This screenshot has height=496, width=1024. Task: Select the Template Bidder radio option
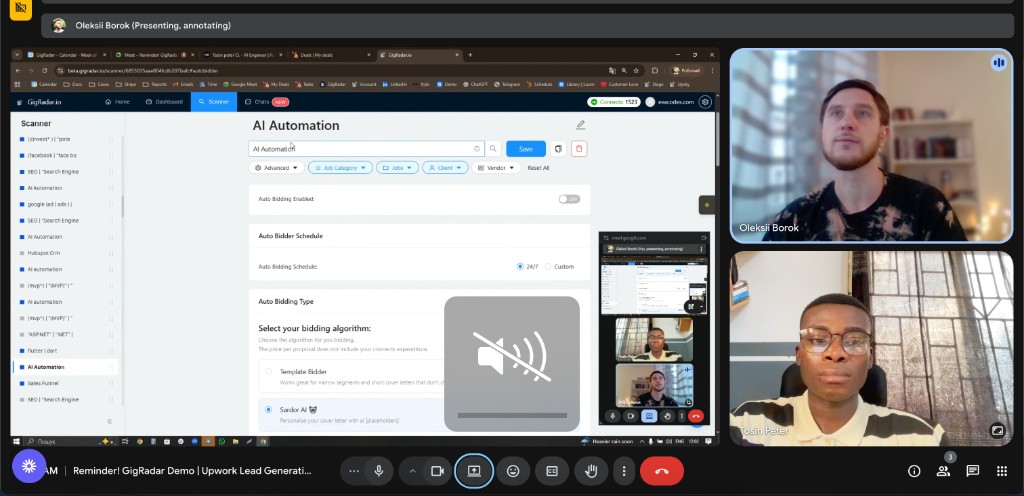pyautogui.click(x=268, y=371)
